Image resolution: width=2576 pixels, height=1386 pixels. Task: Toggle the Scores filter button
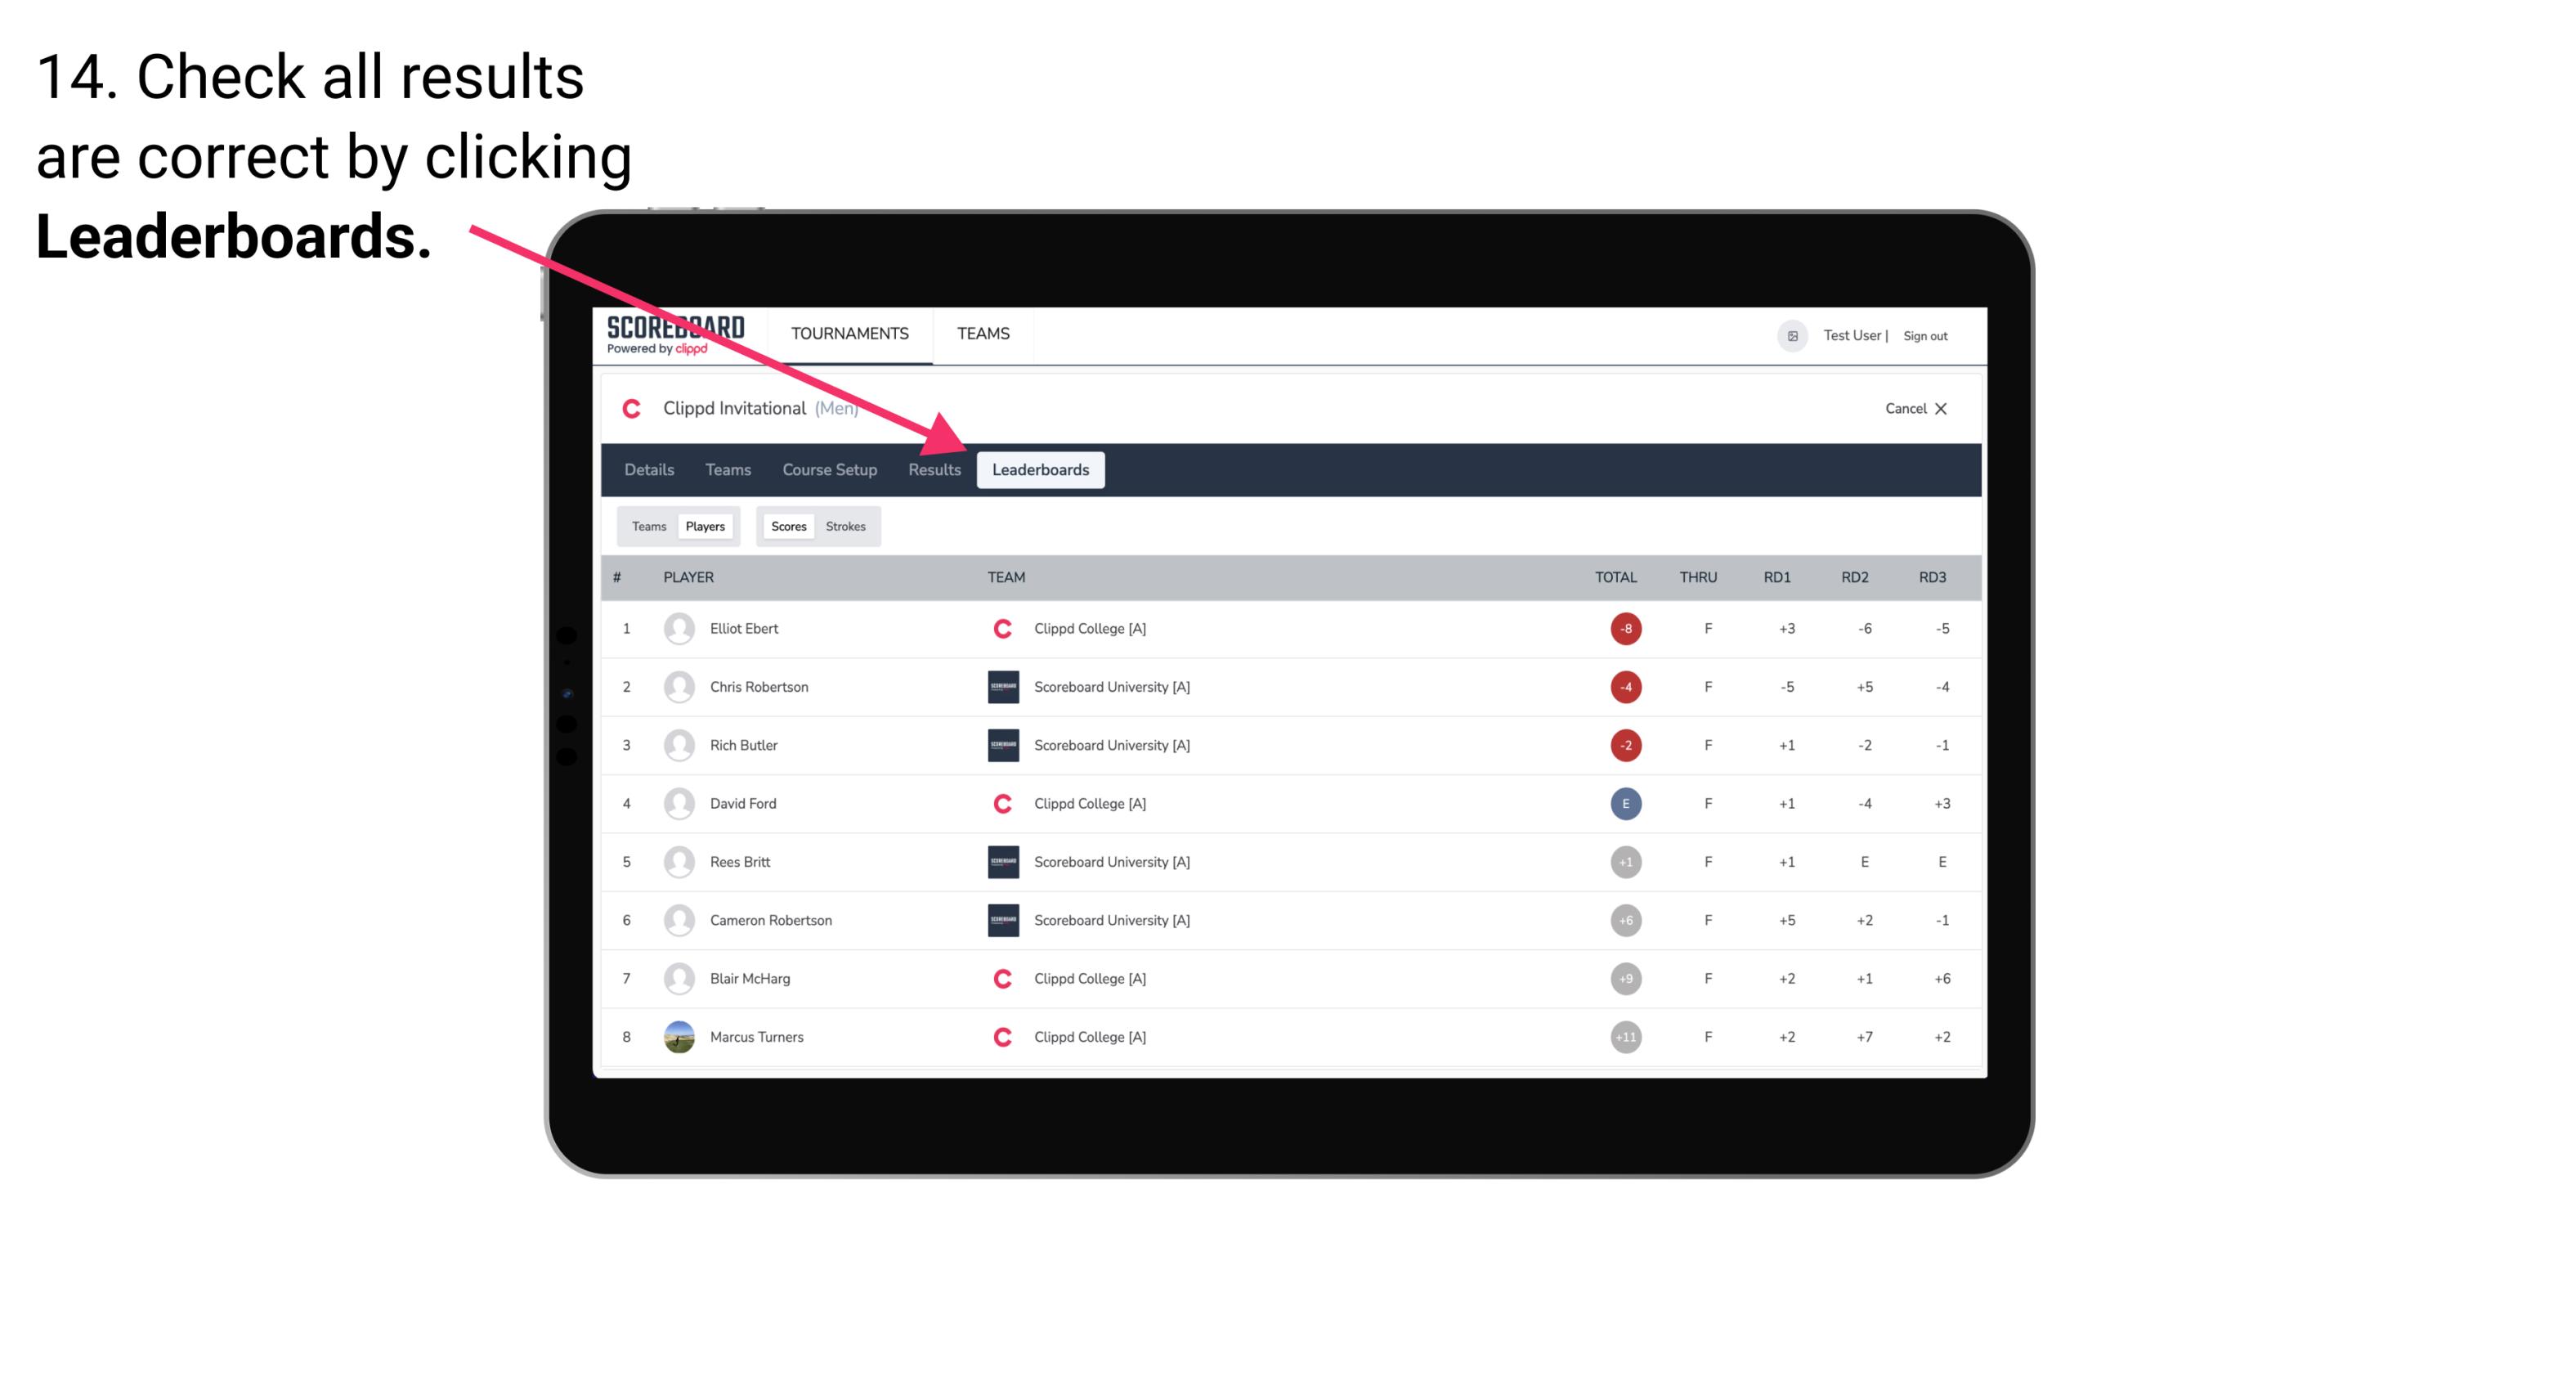(x=786, y=526)
